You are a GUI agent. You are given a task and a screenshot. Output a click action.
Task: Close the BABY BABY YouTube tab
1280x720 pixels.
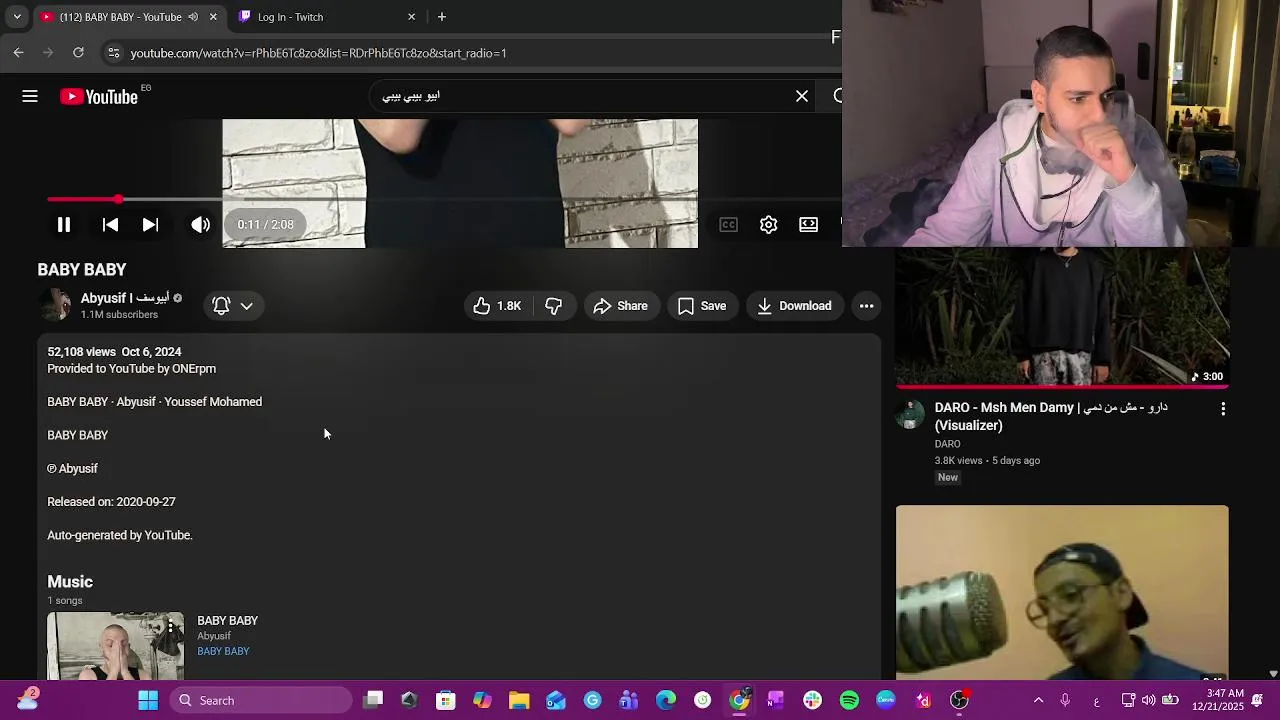tap(213, 17)
